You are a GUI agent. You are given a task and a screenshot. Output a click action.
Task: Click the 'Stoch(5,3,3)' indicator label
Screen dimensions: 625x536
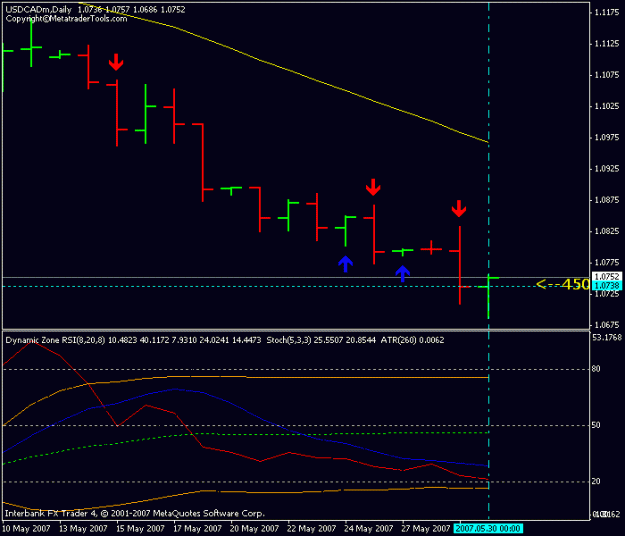pos(289,340)
